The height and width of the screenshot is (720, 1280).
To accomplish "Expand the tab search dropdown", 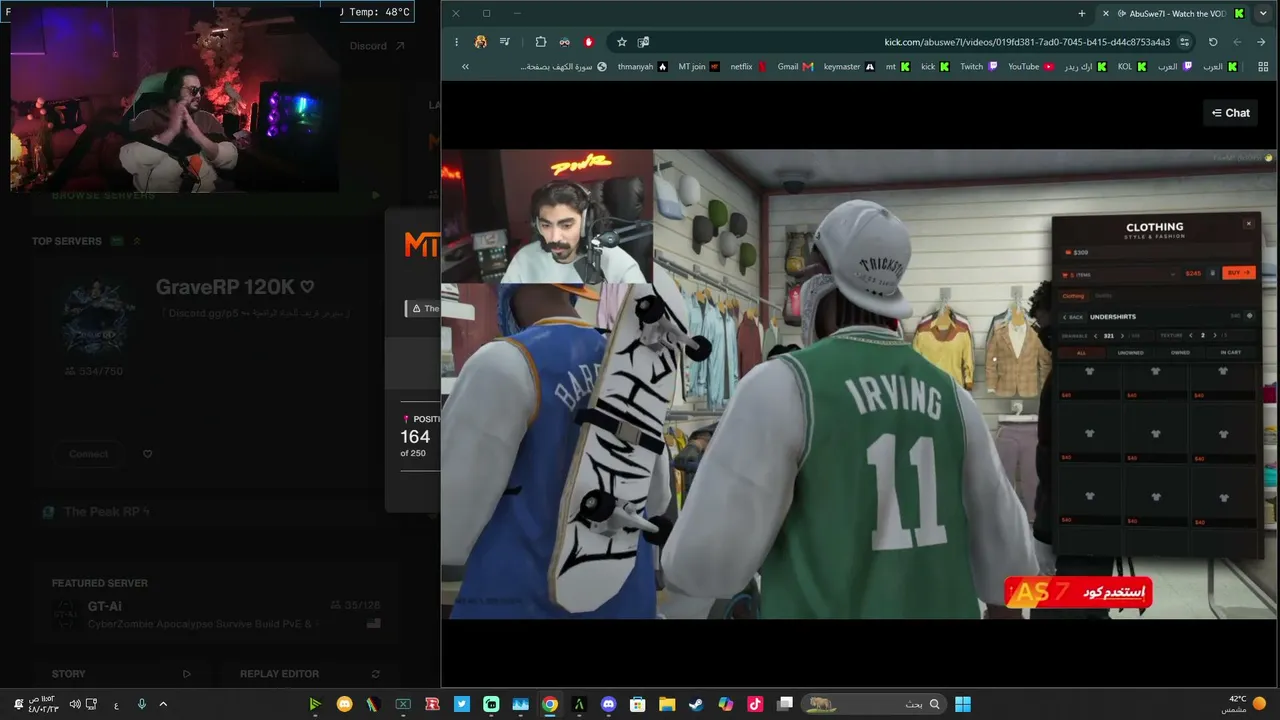I will coord(1262,13).
